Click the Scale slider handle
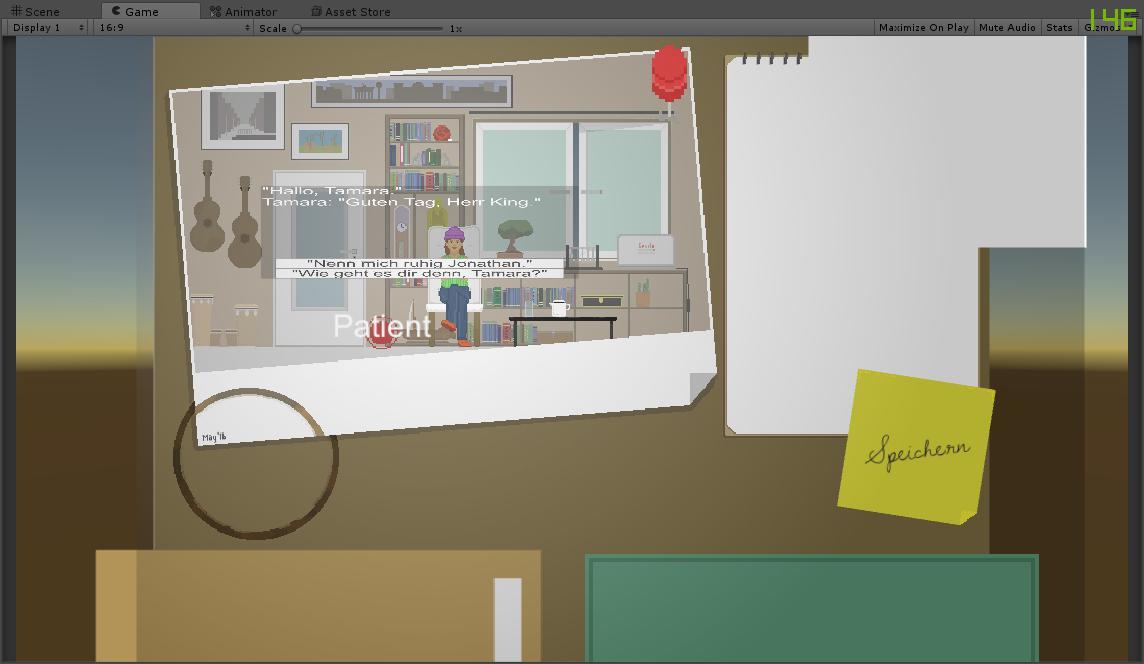 pyautogui.click(x=297, y=28)
